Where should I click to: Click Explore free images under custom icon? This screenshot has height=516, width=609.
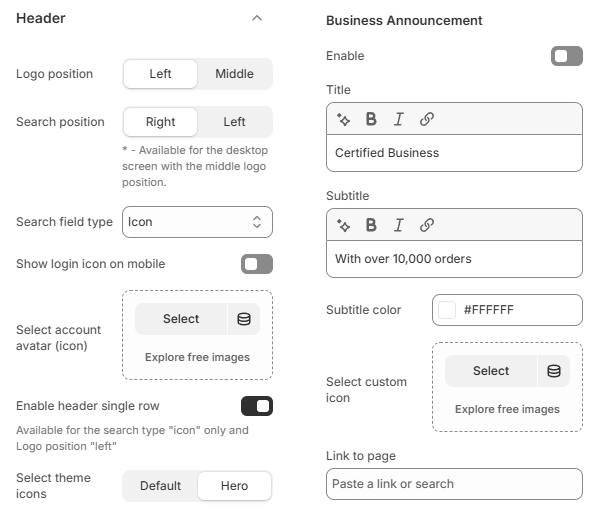tap(507, 409)
